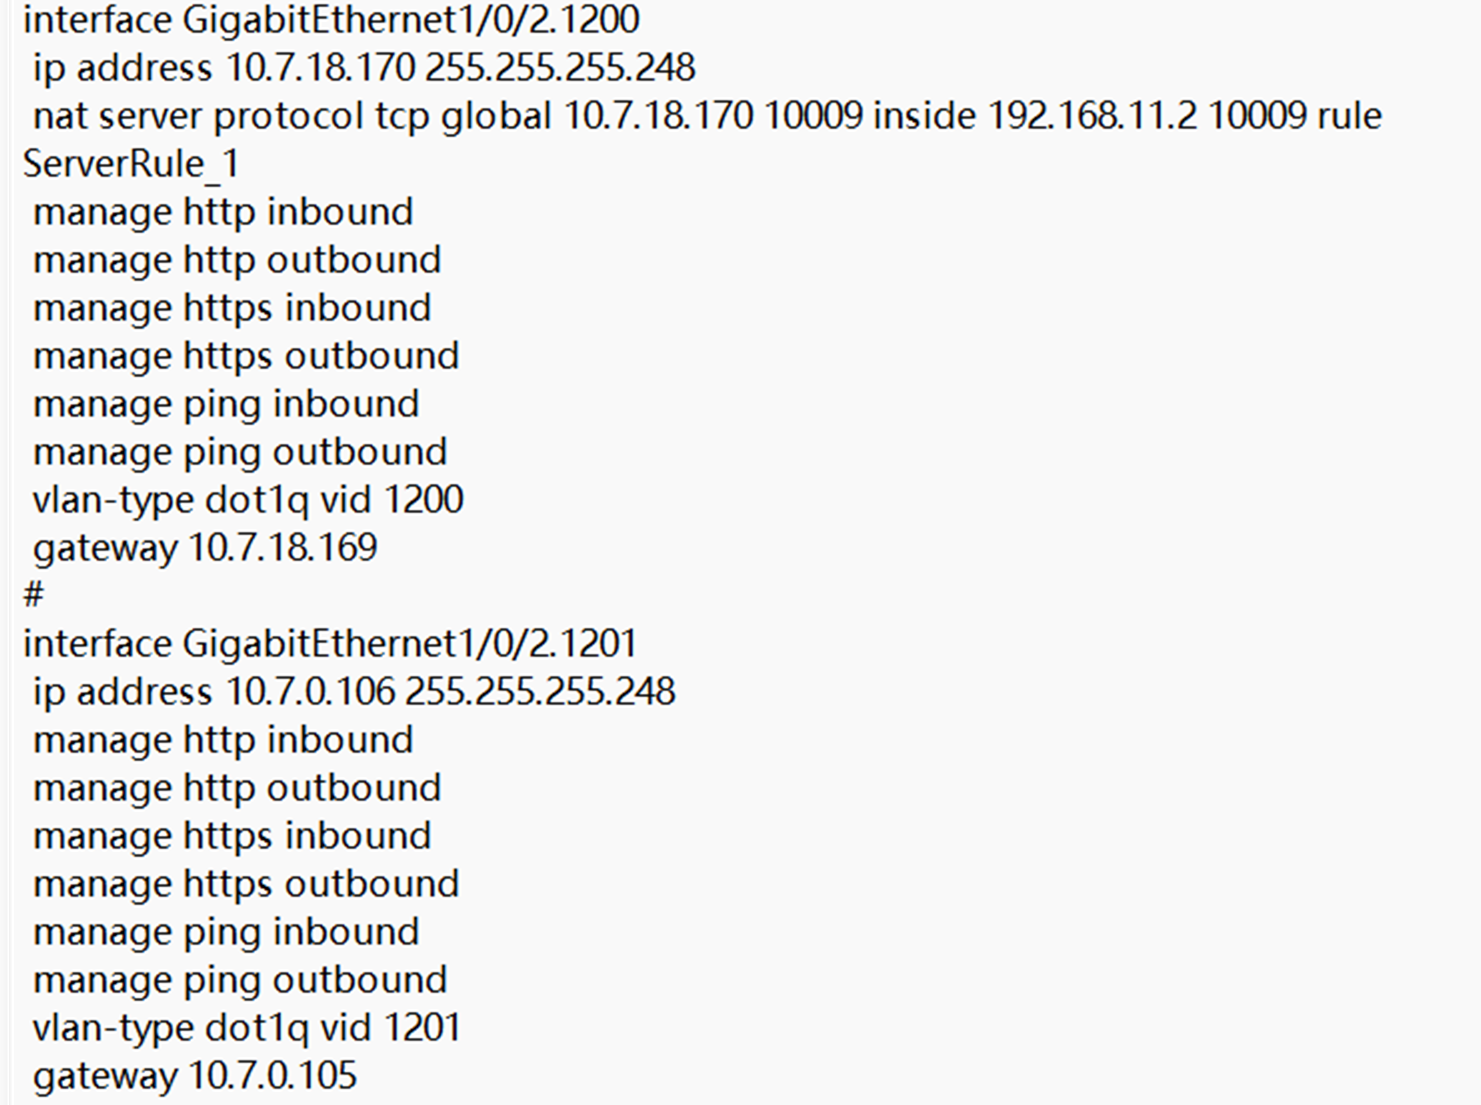Image resolution: width=1481 pixels, height=1105 pixels.
Task: Click the interface GigabitEthernet1/0/2.1200 line
Action: tap(331, 20)
